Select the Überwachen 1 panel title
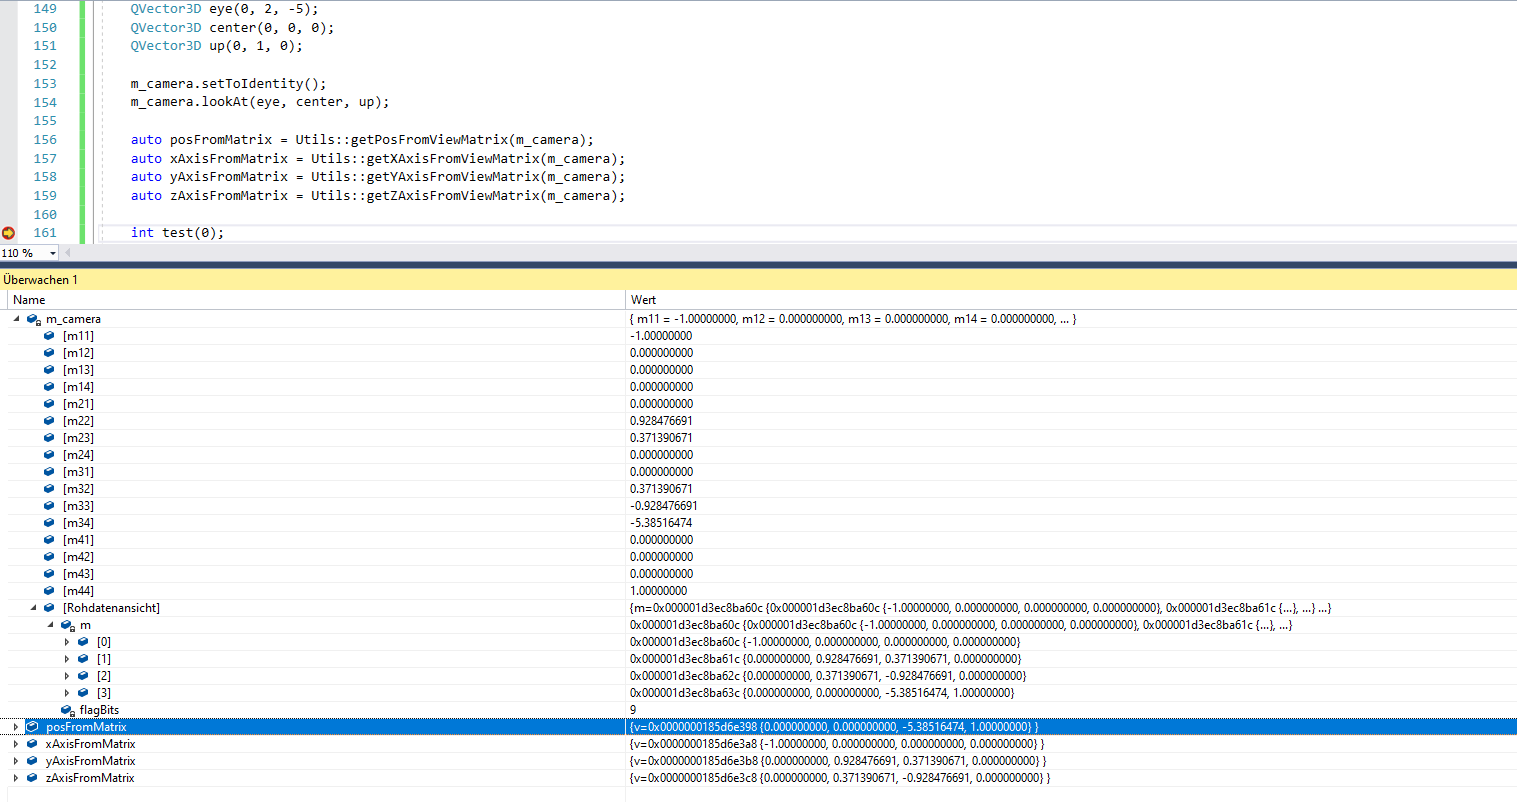Screen dimensions: 1517x802 point(40,280)
